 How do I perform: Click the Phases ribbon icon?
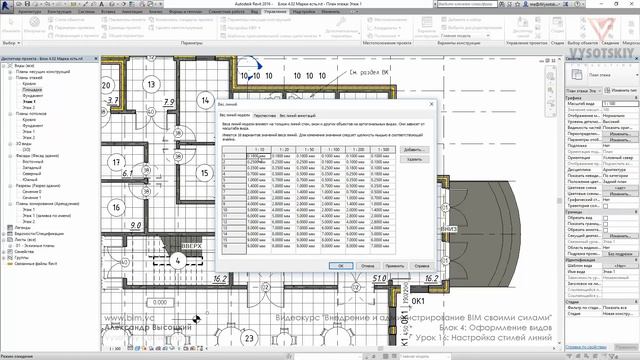[x=557, y=22]
